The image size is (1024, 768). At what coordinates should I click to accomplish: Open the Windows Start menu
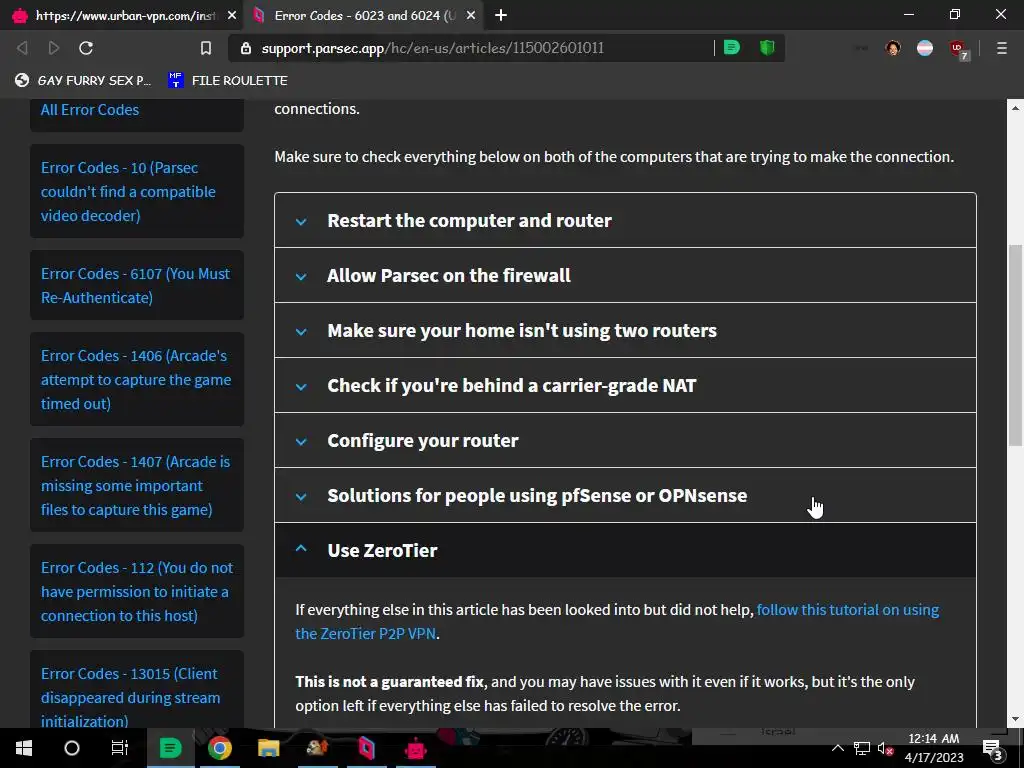coord(24,748)
